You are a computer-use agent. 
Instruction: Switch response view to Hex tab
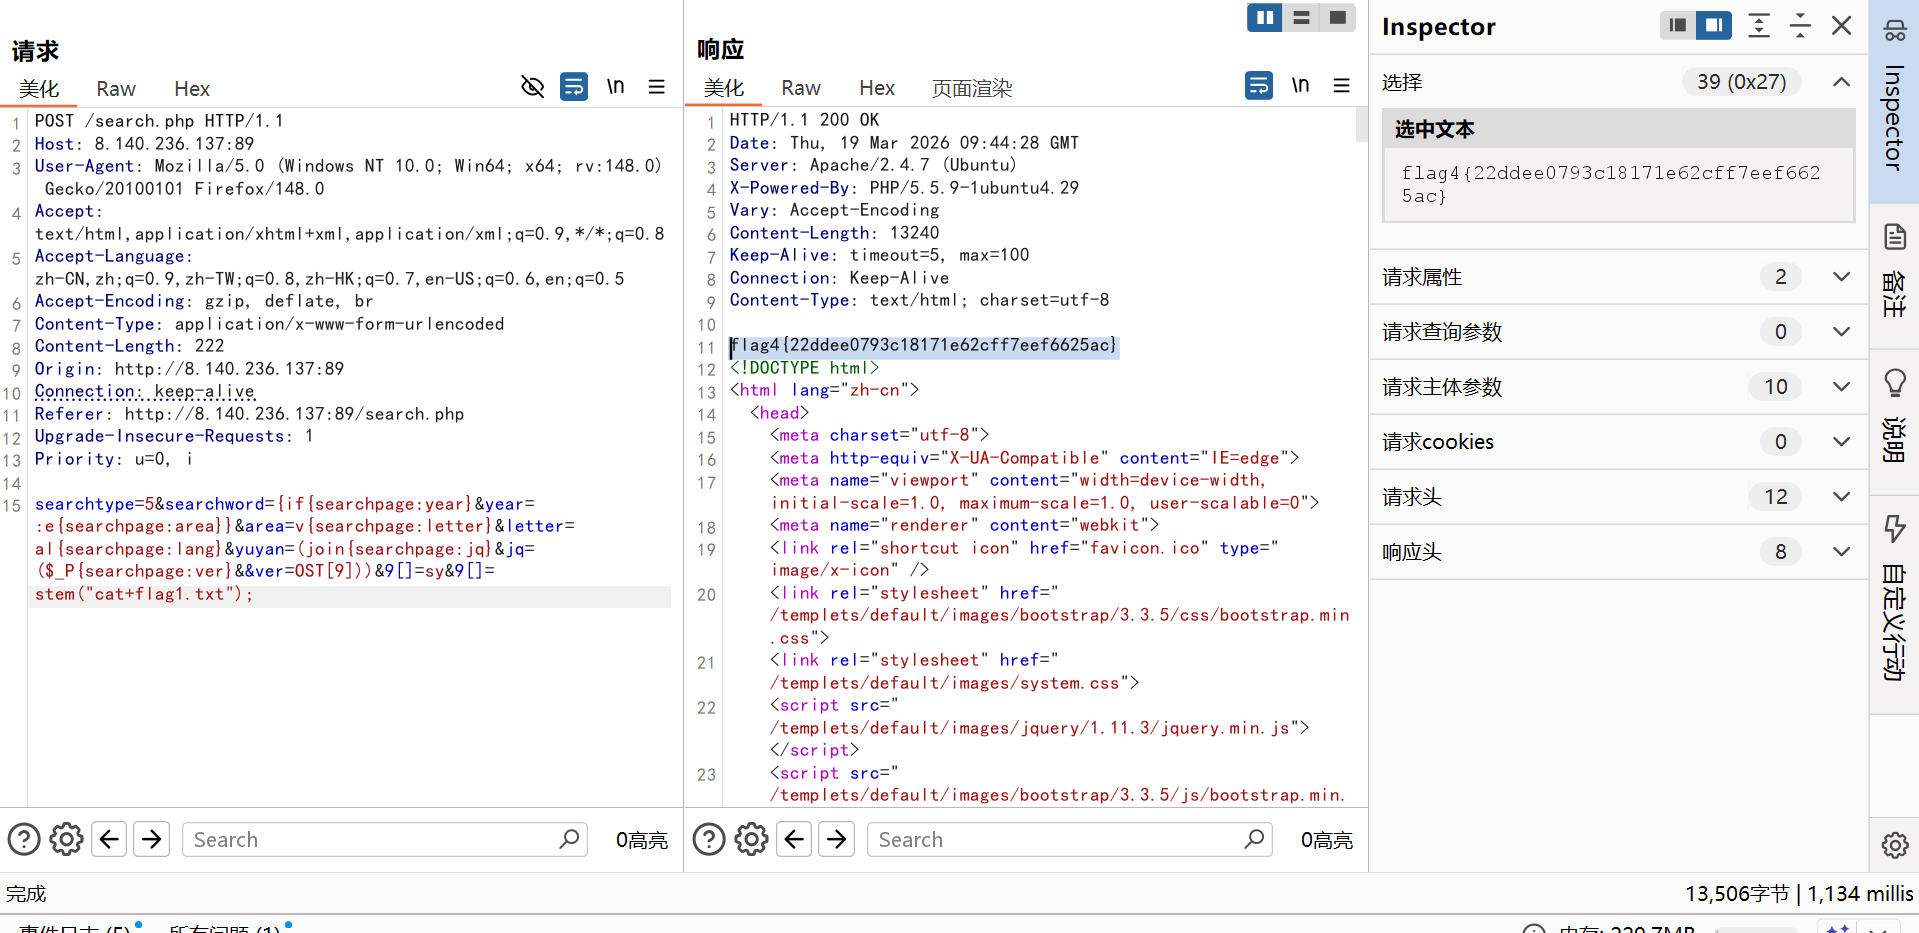[x=876, y=89]
